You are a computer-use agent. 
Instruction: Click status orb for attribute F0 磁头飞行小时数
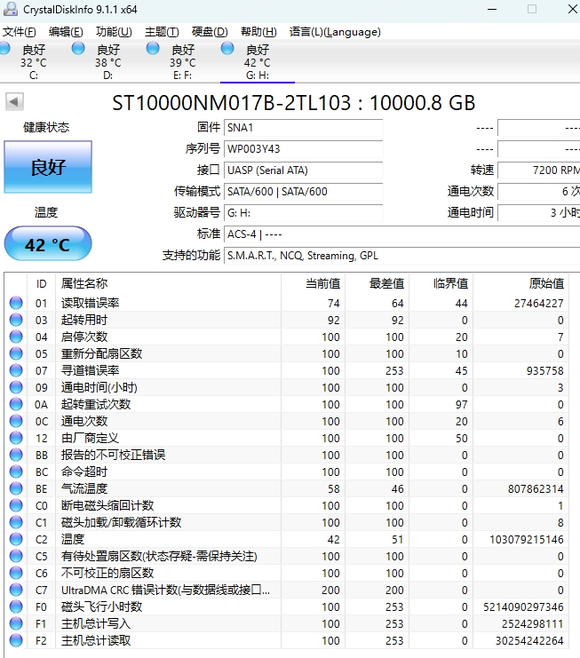[16, 607]
